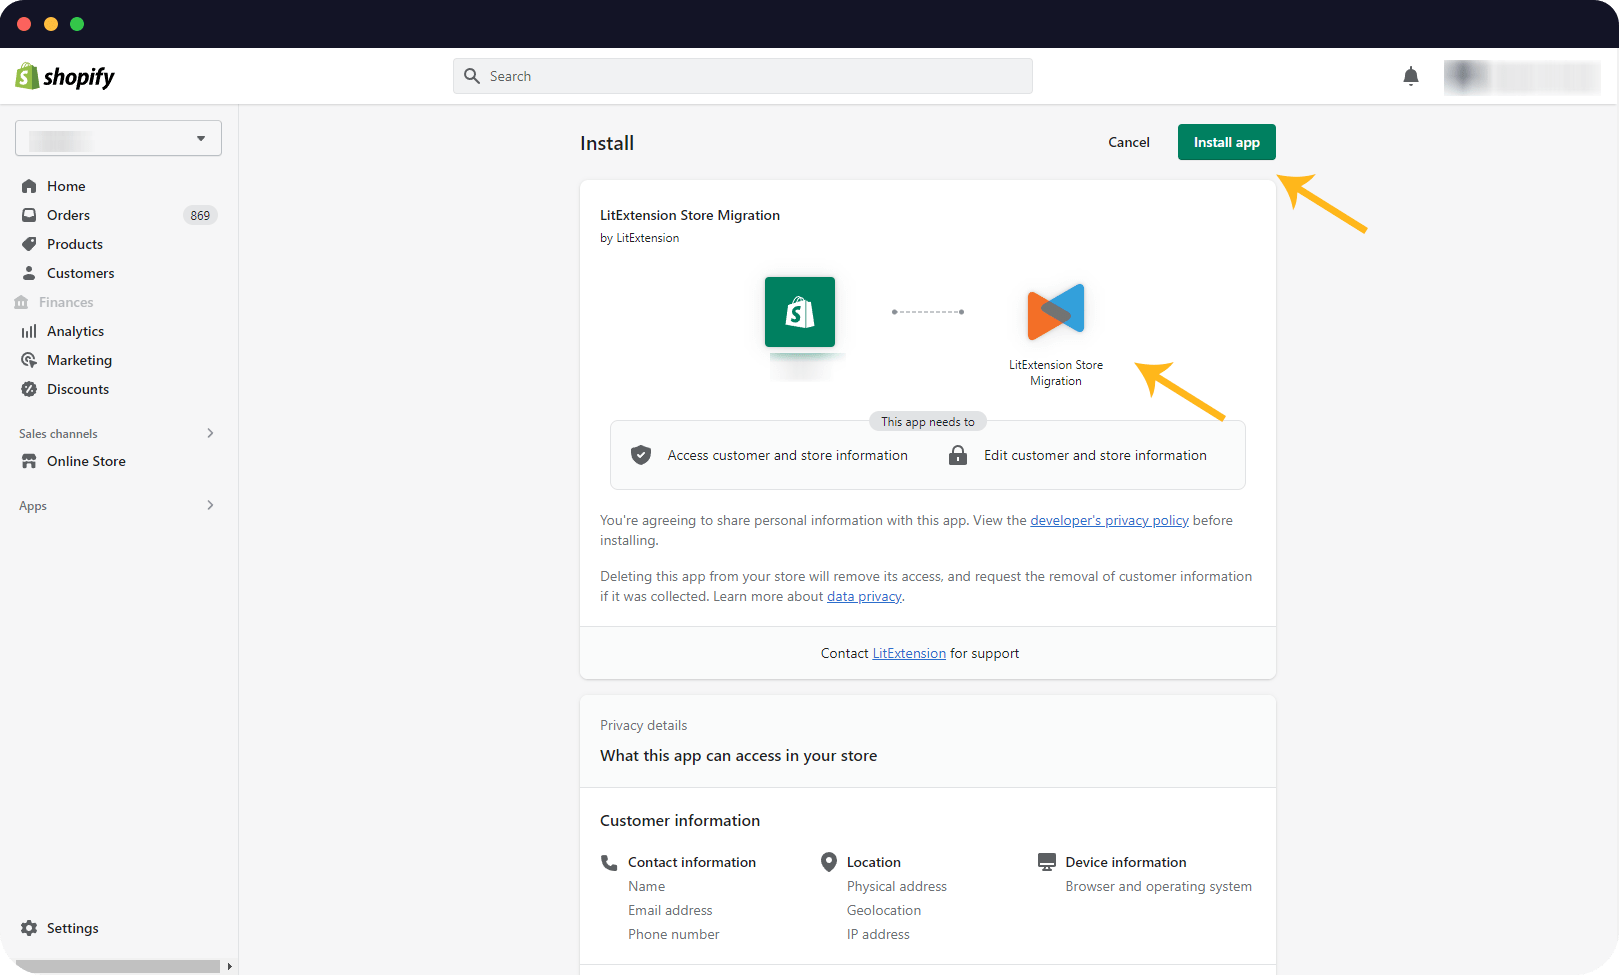This screenshot has width=1619, height=975.
Task: Click the Location pin icon
Action: pyautogui.click(x=829, y=862)
